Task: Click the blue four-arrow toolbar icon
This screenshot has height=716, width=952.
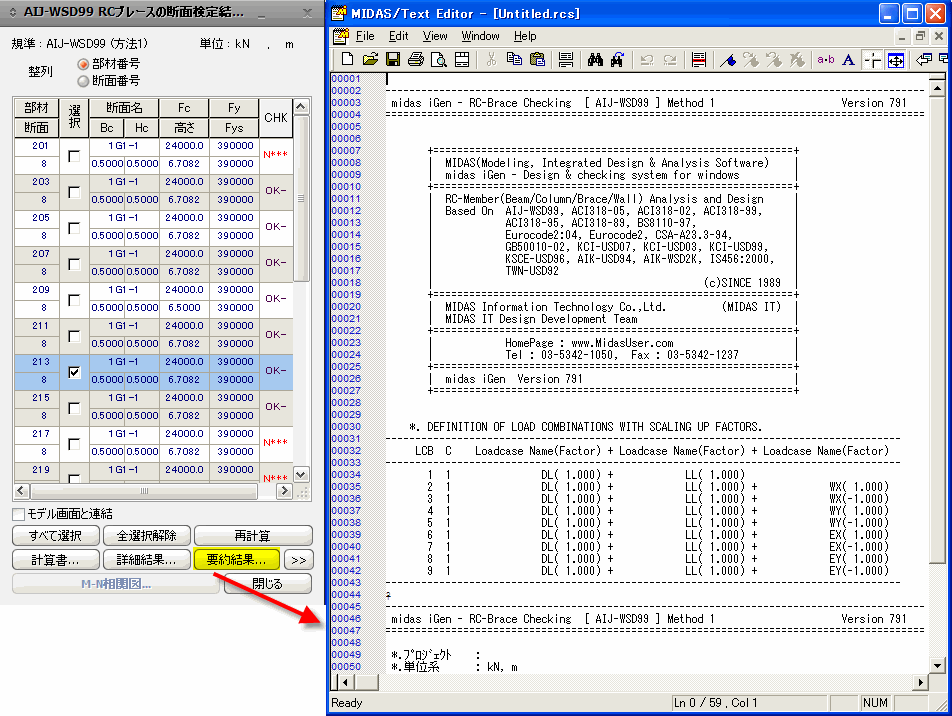Action: point(896,60)
